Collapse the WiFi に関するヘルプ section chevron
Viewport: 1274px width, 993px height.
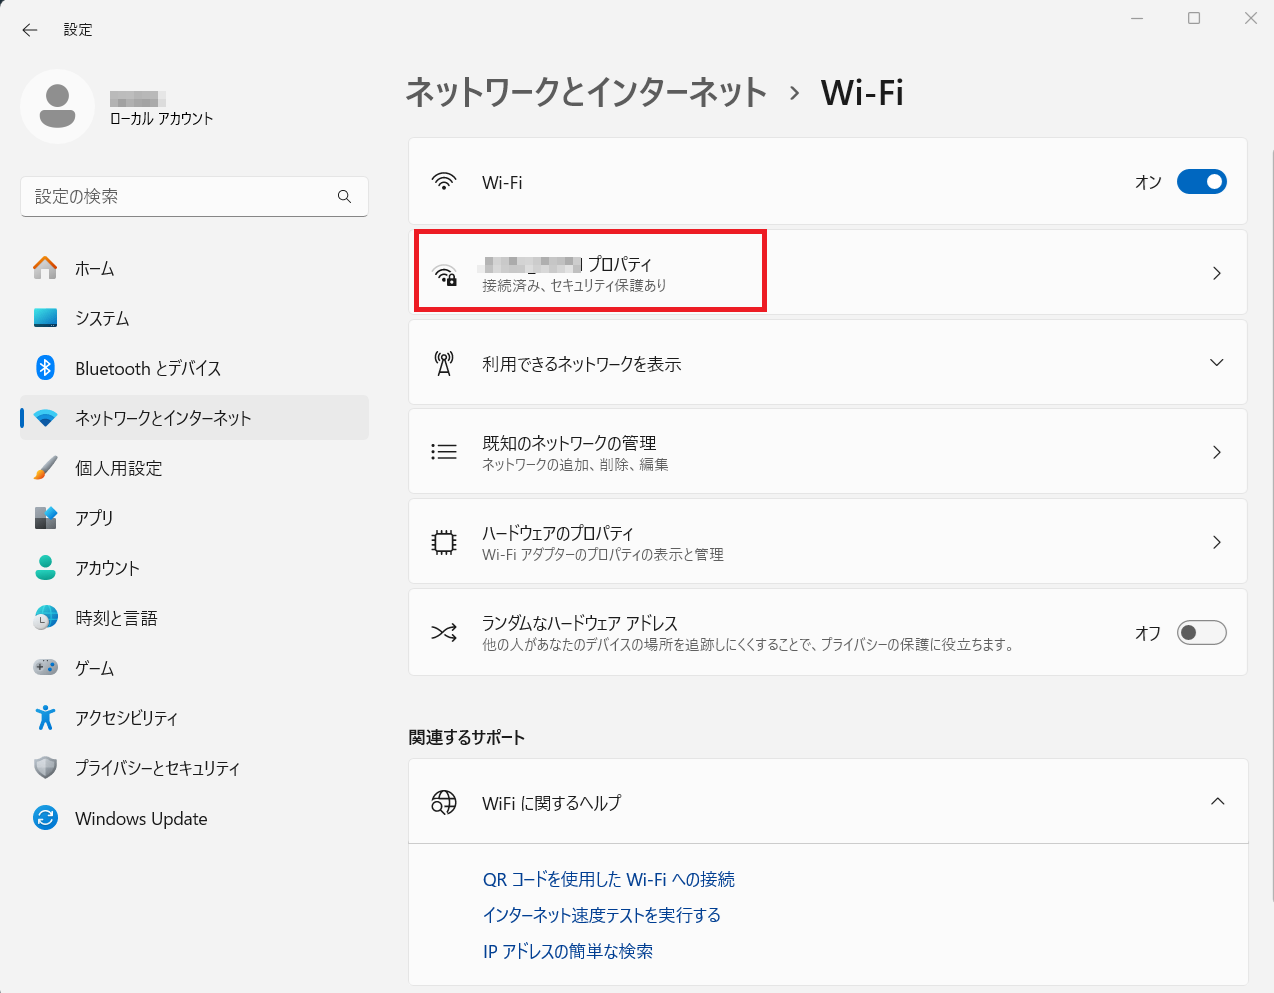(1217, 801)
